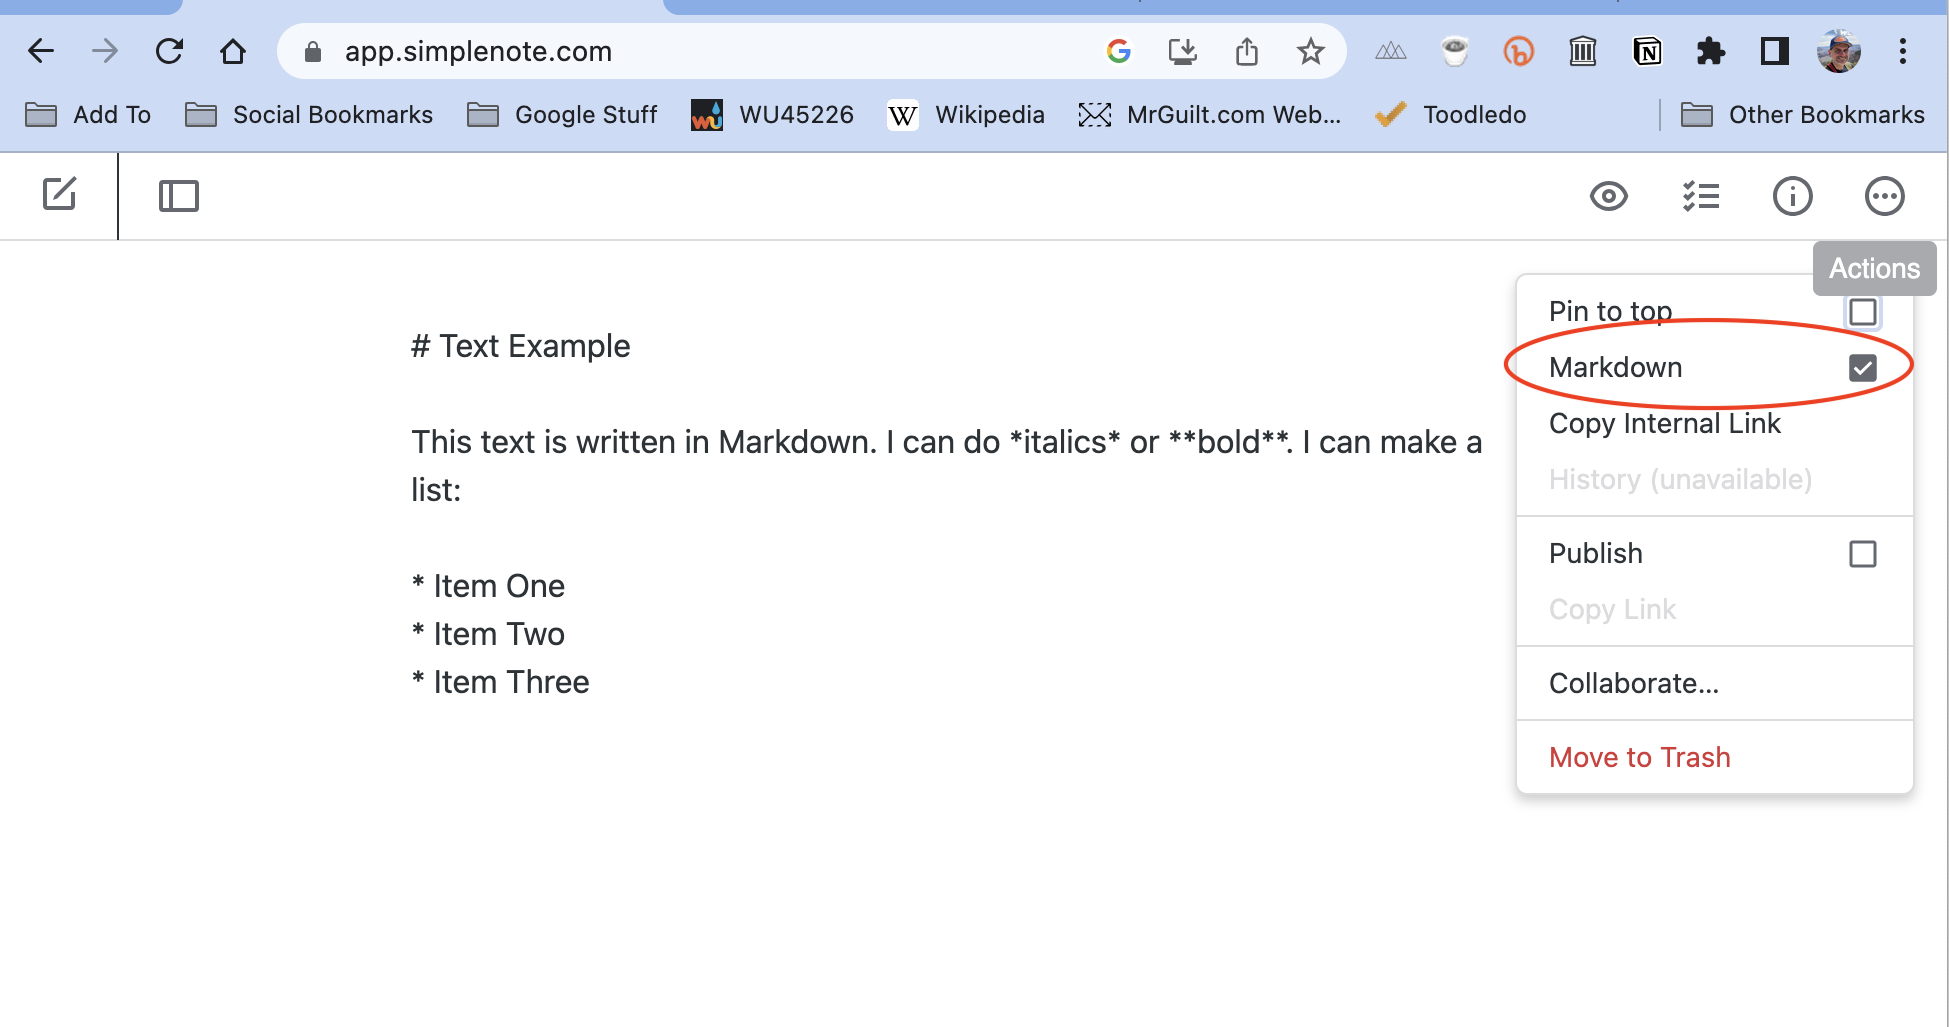The height and width of the screenshot is (1027, 1949).
Task: Show Chrome extensions via the puzzle icon
Action: coord(1710,51)
